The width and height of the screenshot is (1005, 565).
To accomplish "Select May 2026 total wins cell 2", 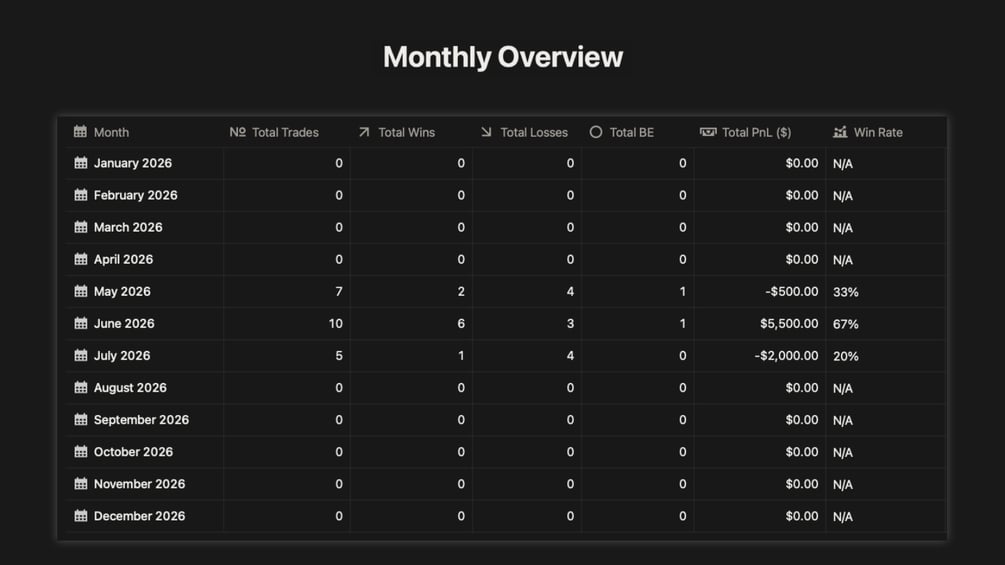I will 411,291.
